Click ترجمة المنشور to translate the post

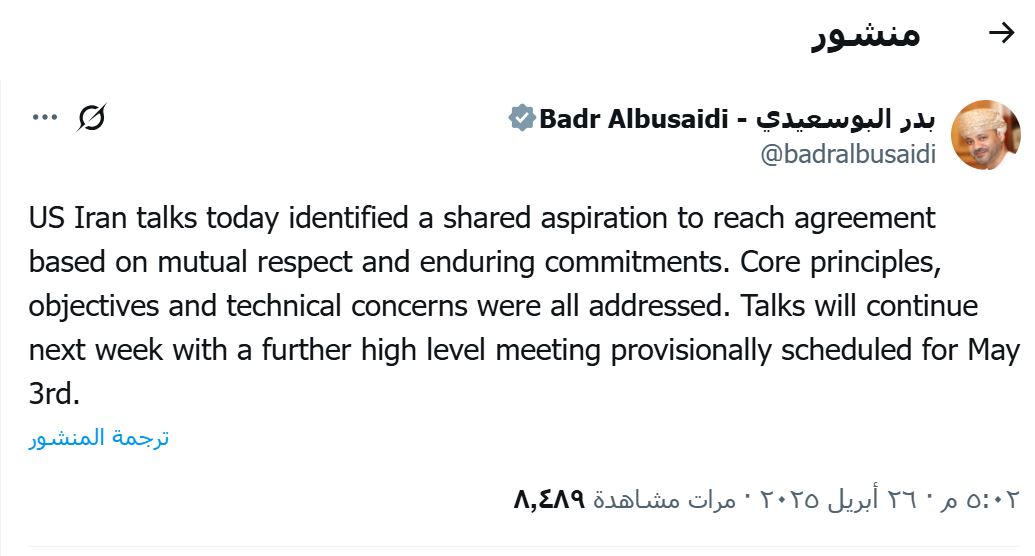coord(99,437)
